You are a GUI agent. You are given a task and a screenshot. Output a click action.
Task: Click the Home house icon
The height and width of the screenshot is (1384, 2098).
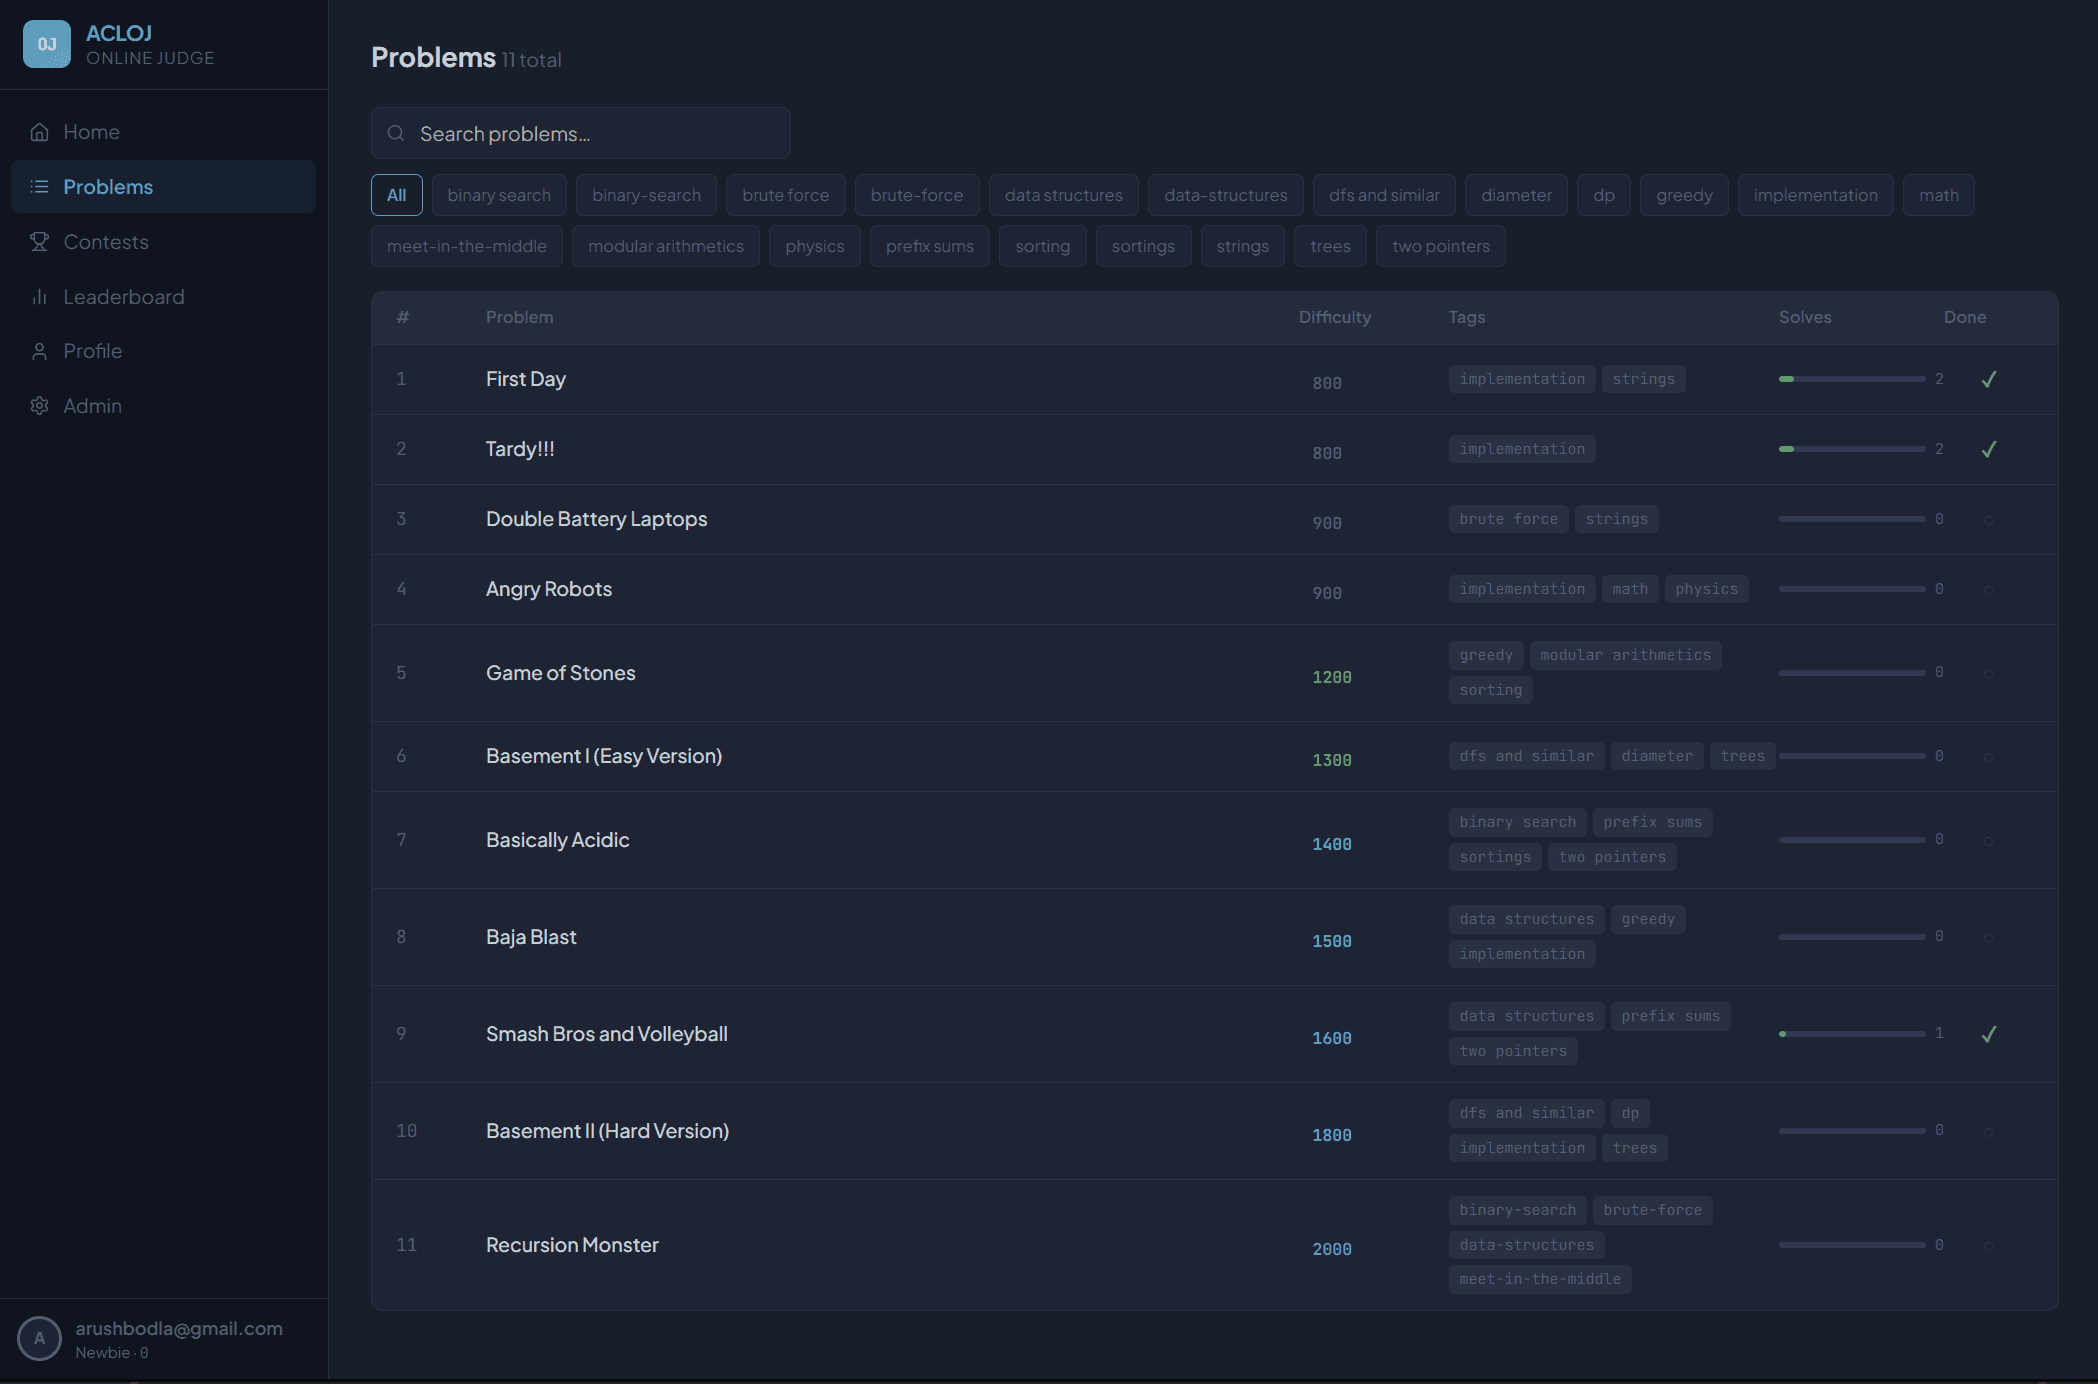tap(40, 132)
